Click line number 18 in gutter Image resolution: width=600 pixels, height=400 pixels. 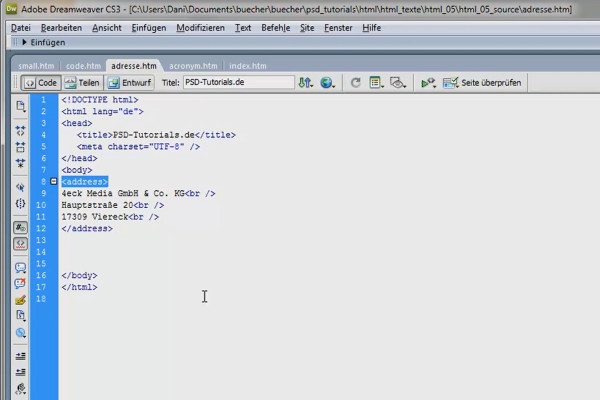41,299
